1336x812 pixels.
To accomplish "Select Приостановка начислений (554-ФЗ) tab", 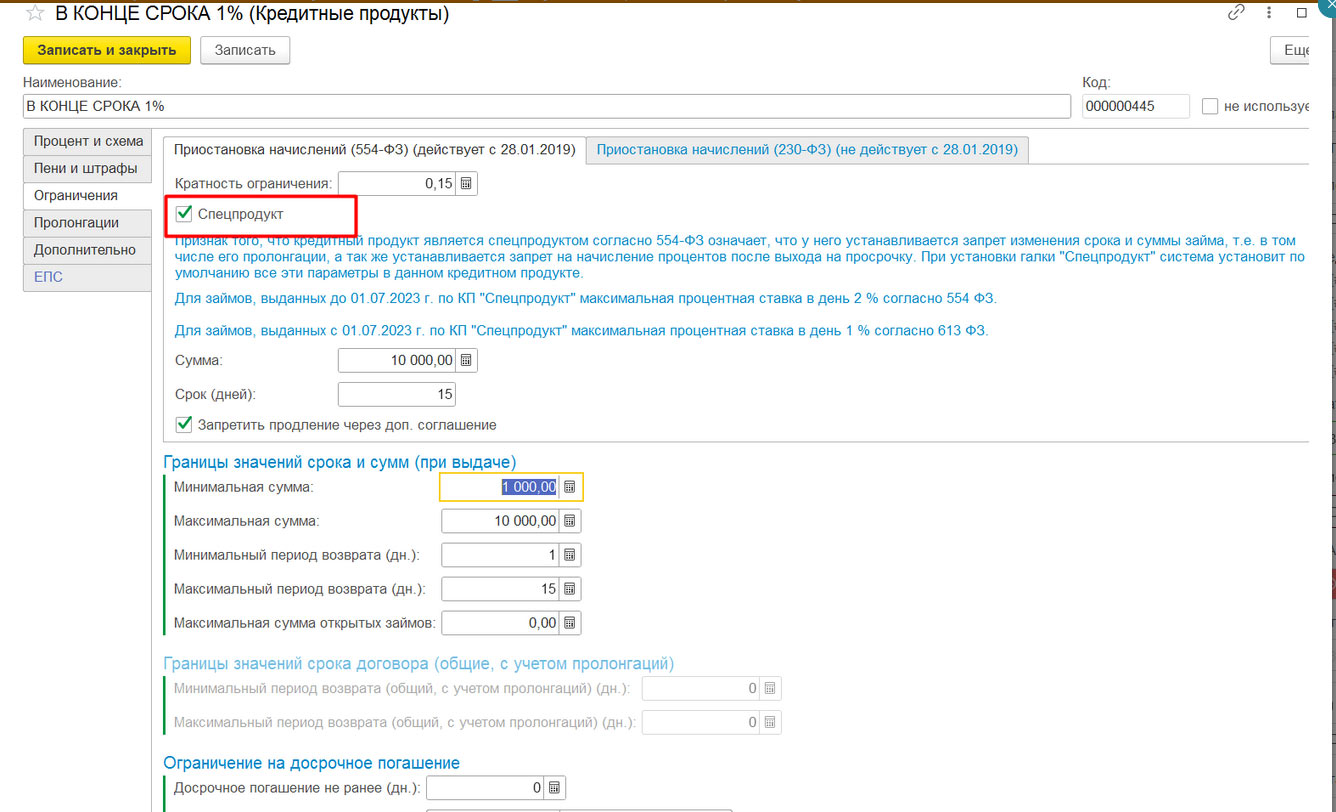I will [374, 150].
